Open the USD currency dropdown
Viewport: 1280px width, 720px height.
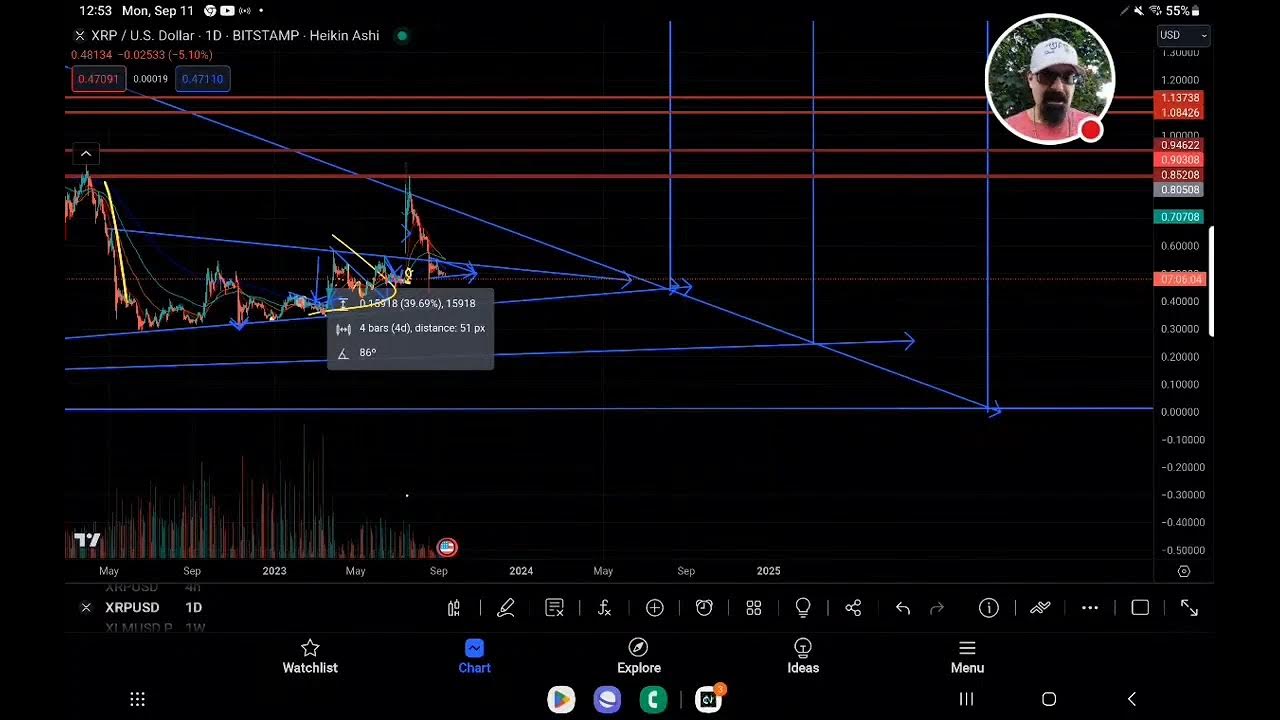(1183, 35)
